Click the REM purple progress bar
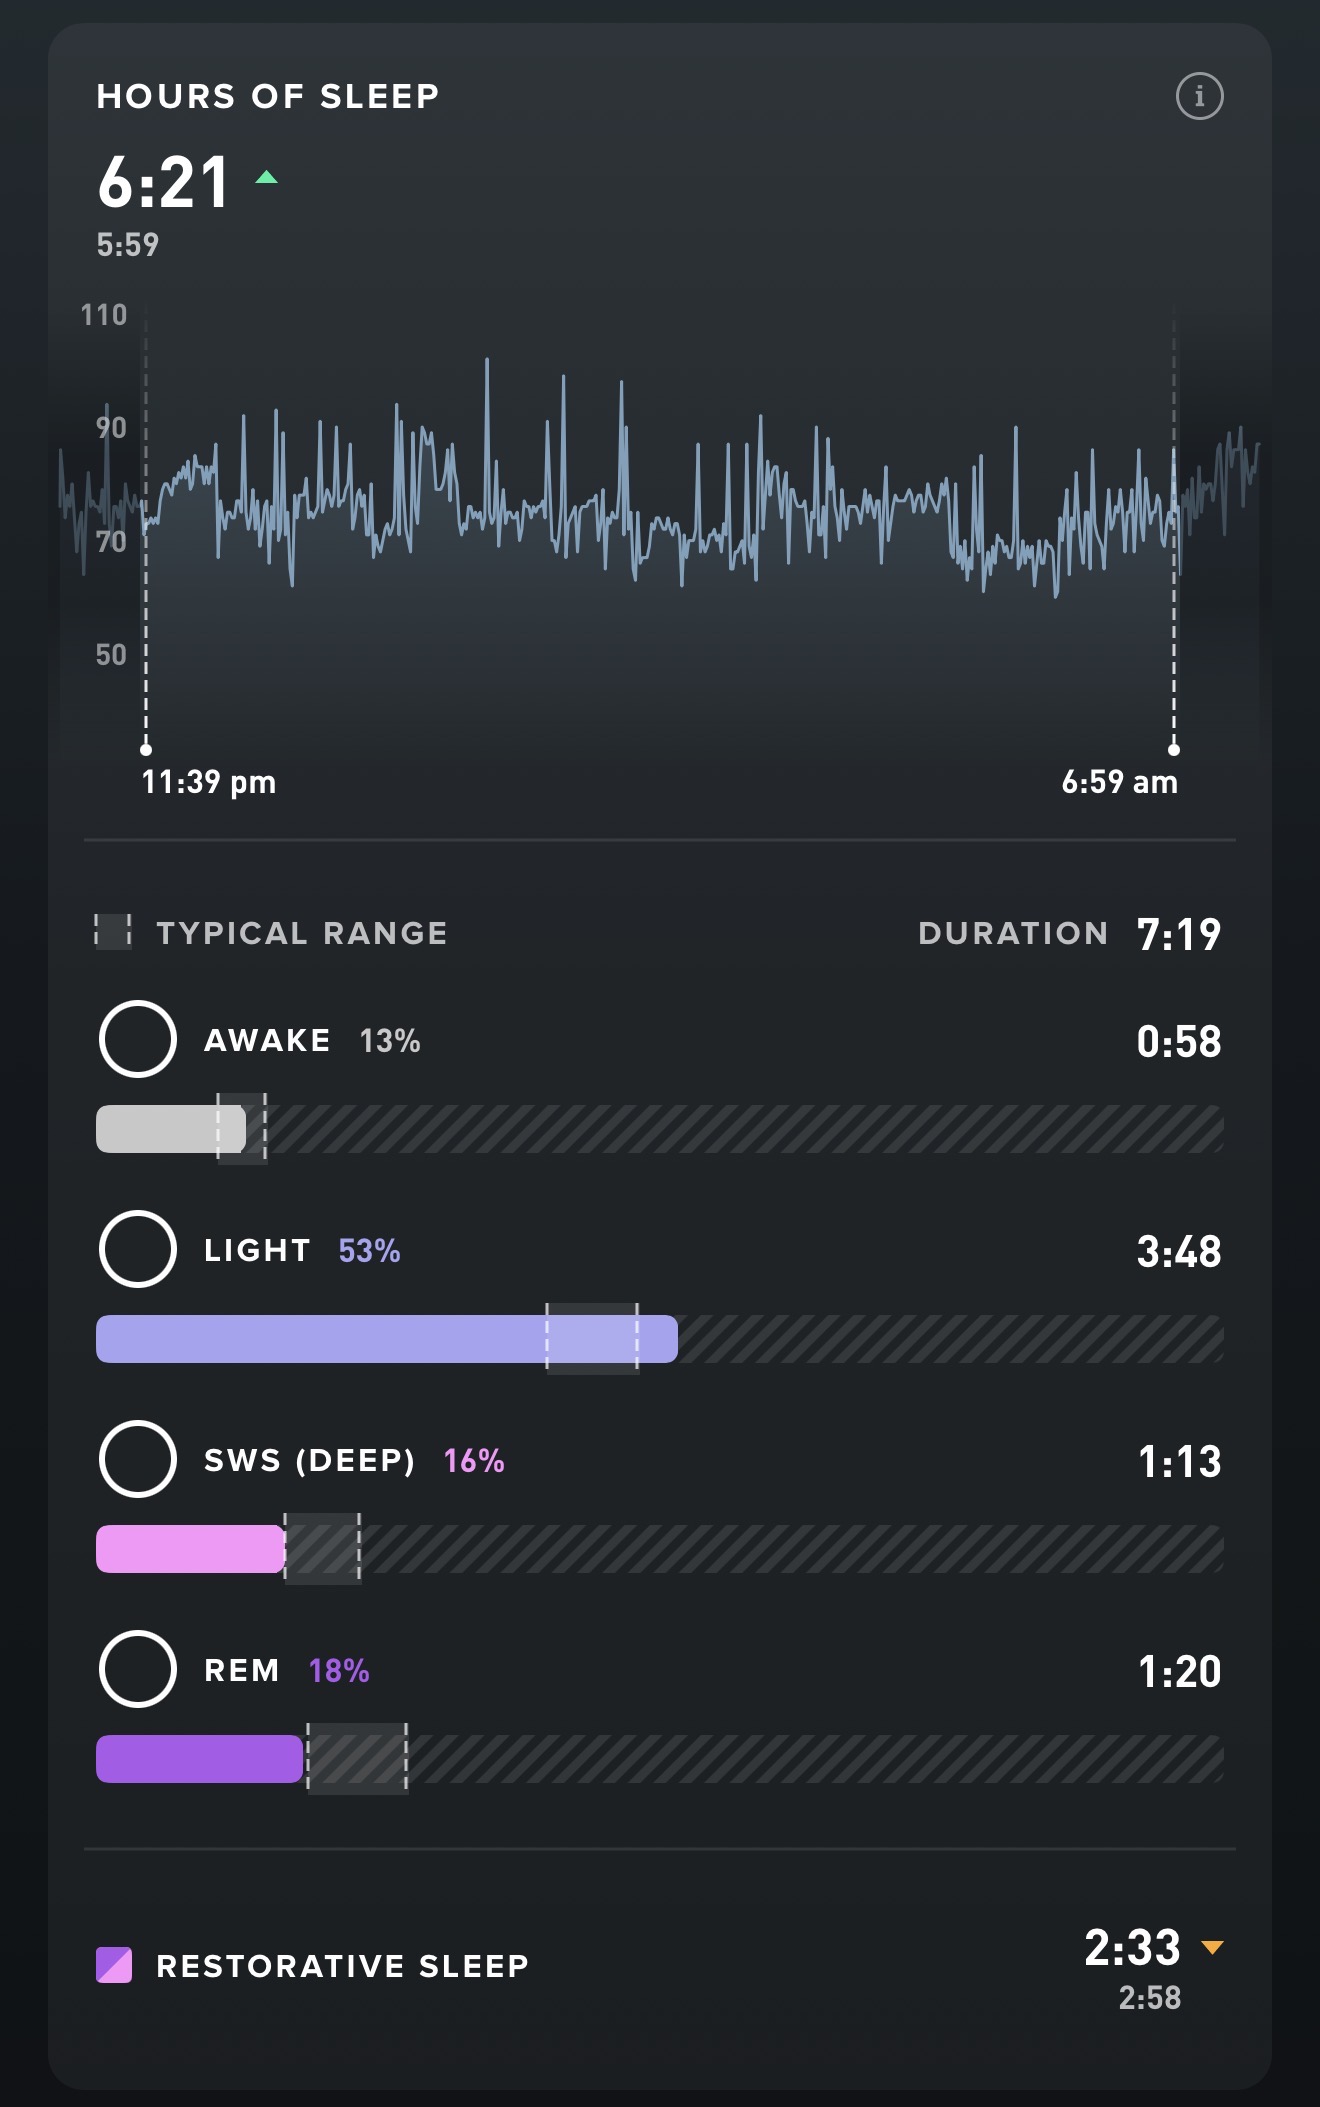This screenshot has width=1320, height=2107. coord(199,1759)
